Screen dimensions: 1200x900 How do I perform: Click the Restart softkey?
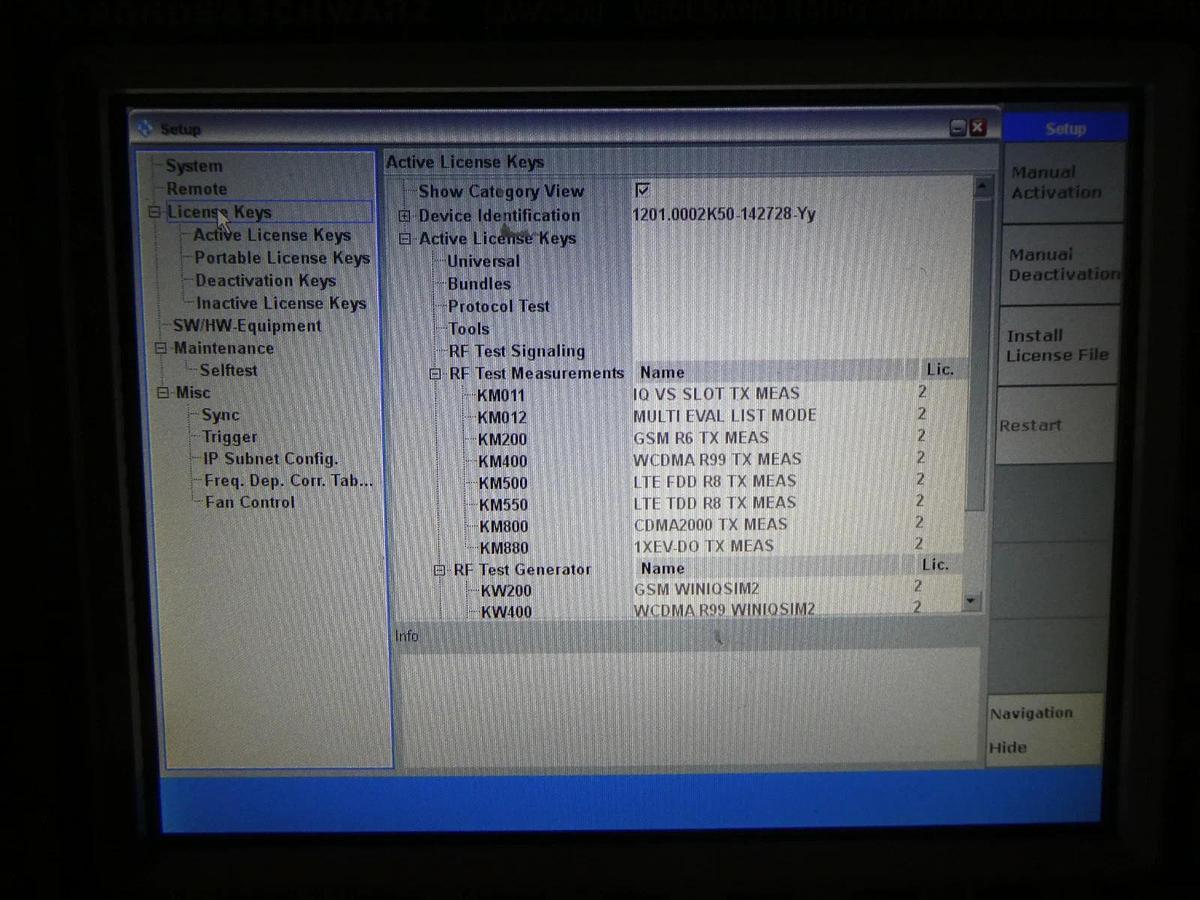click(1056, 425)
